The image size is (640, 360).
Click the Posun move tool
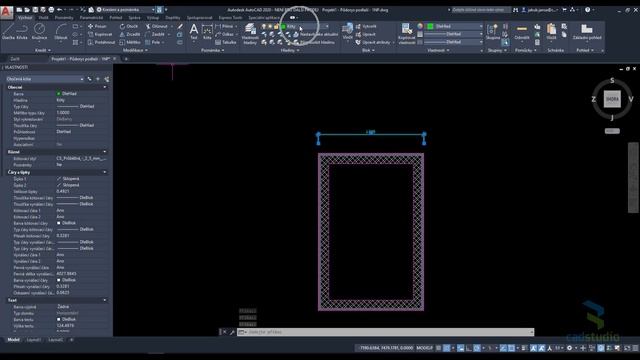97,26
